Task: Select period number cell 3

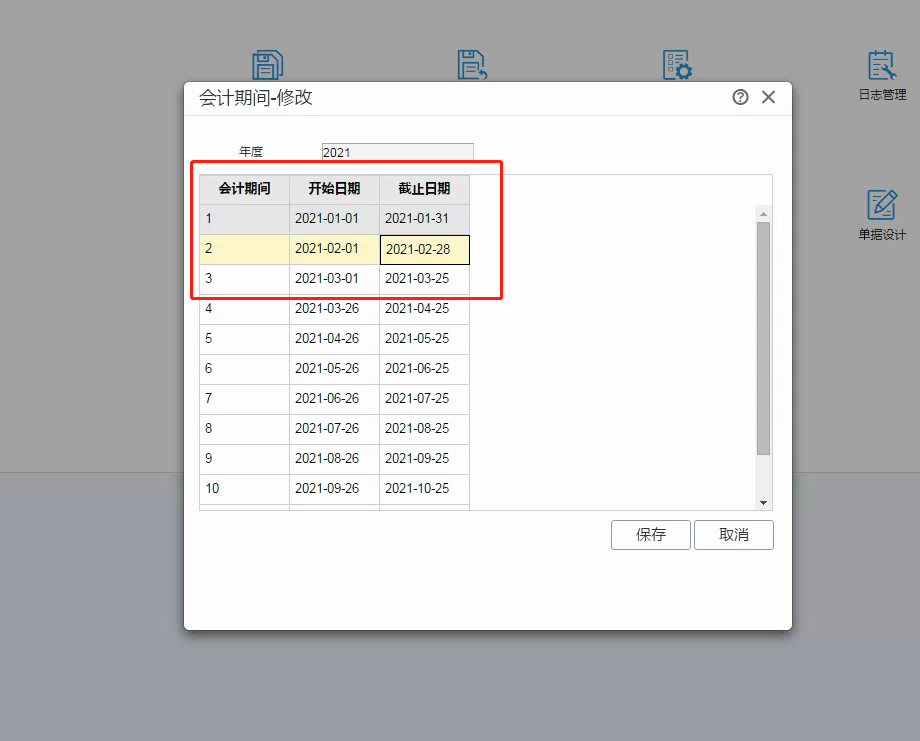Action: click(245, 279)
